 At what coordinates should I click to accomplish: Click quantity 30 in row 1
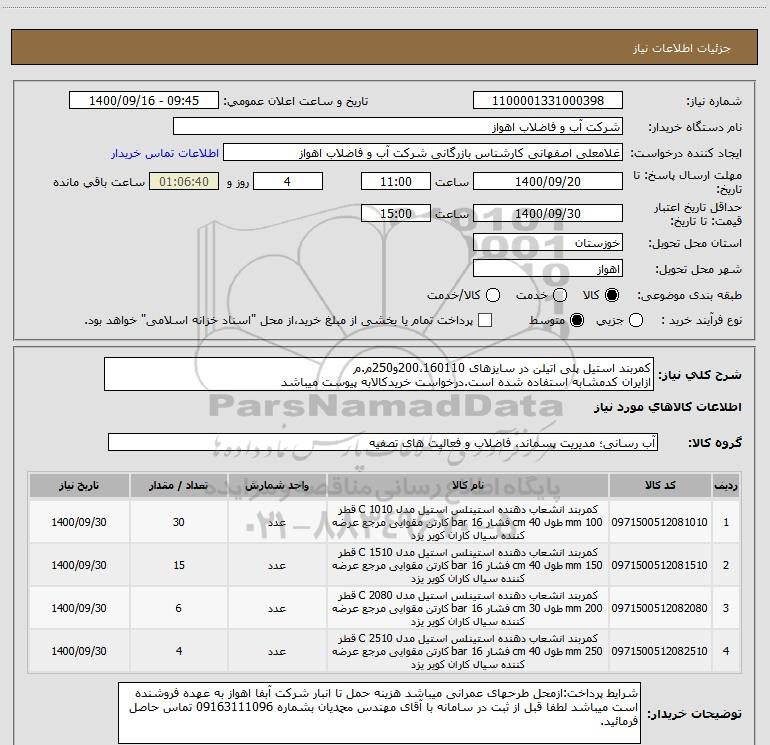[178, 522]
